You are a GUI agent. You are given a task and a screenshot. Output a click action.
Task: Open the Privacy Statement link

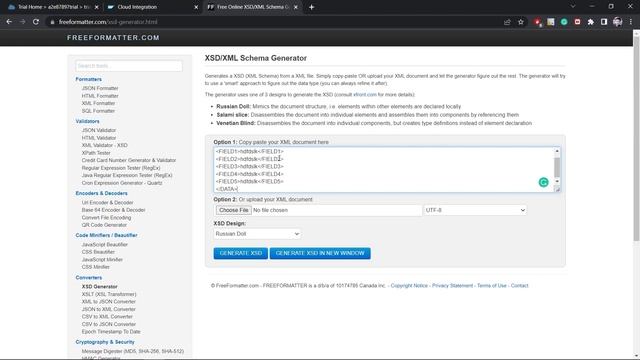452,286
